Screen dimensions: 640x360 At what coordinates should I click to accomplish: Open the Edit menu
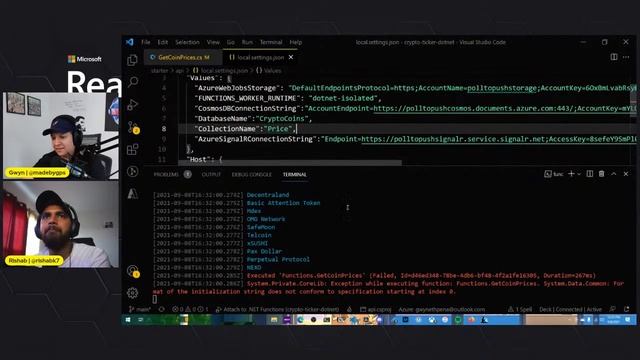pos(162,42)
